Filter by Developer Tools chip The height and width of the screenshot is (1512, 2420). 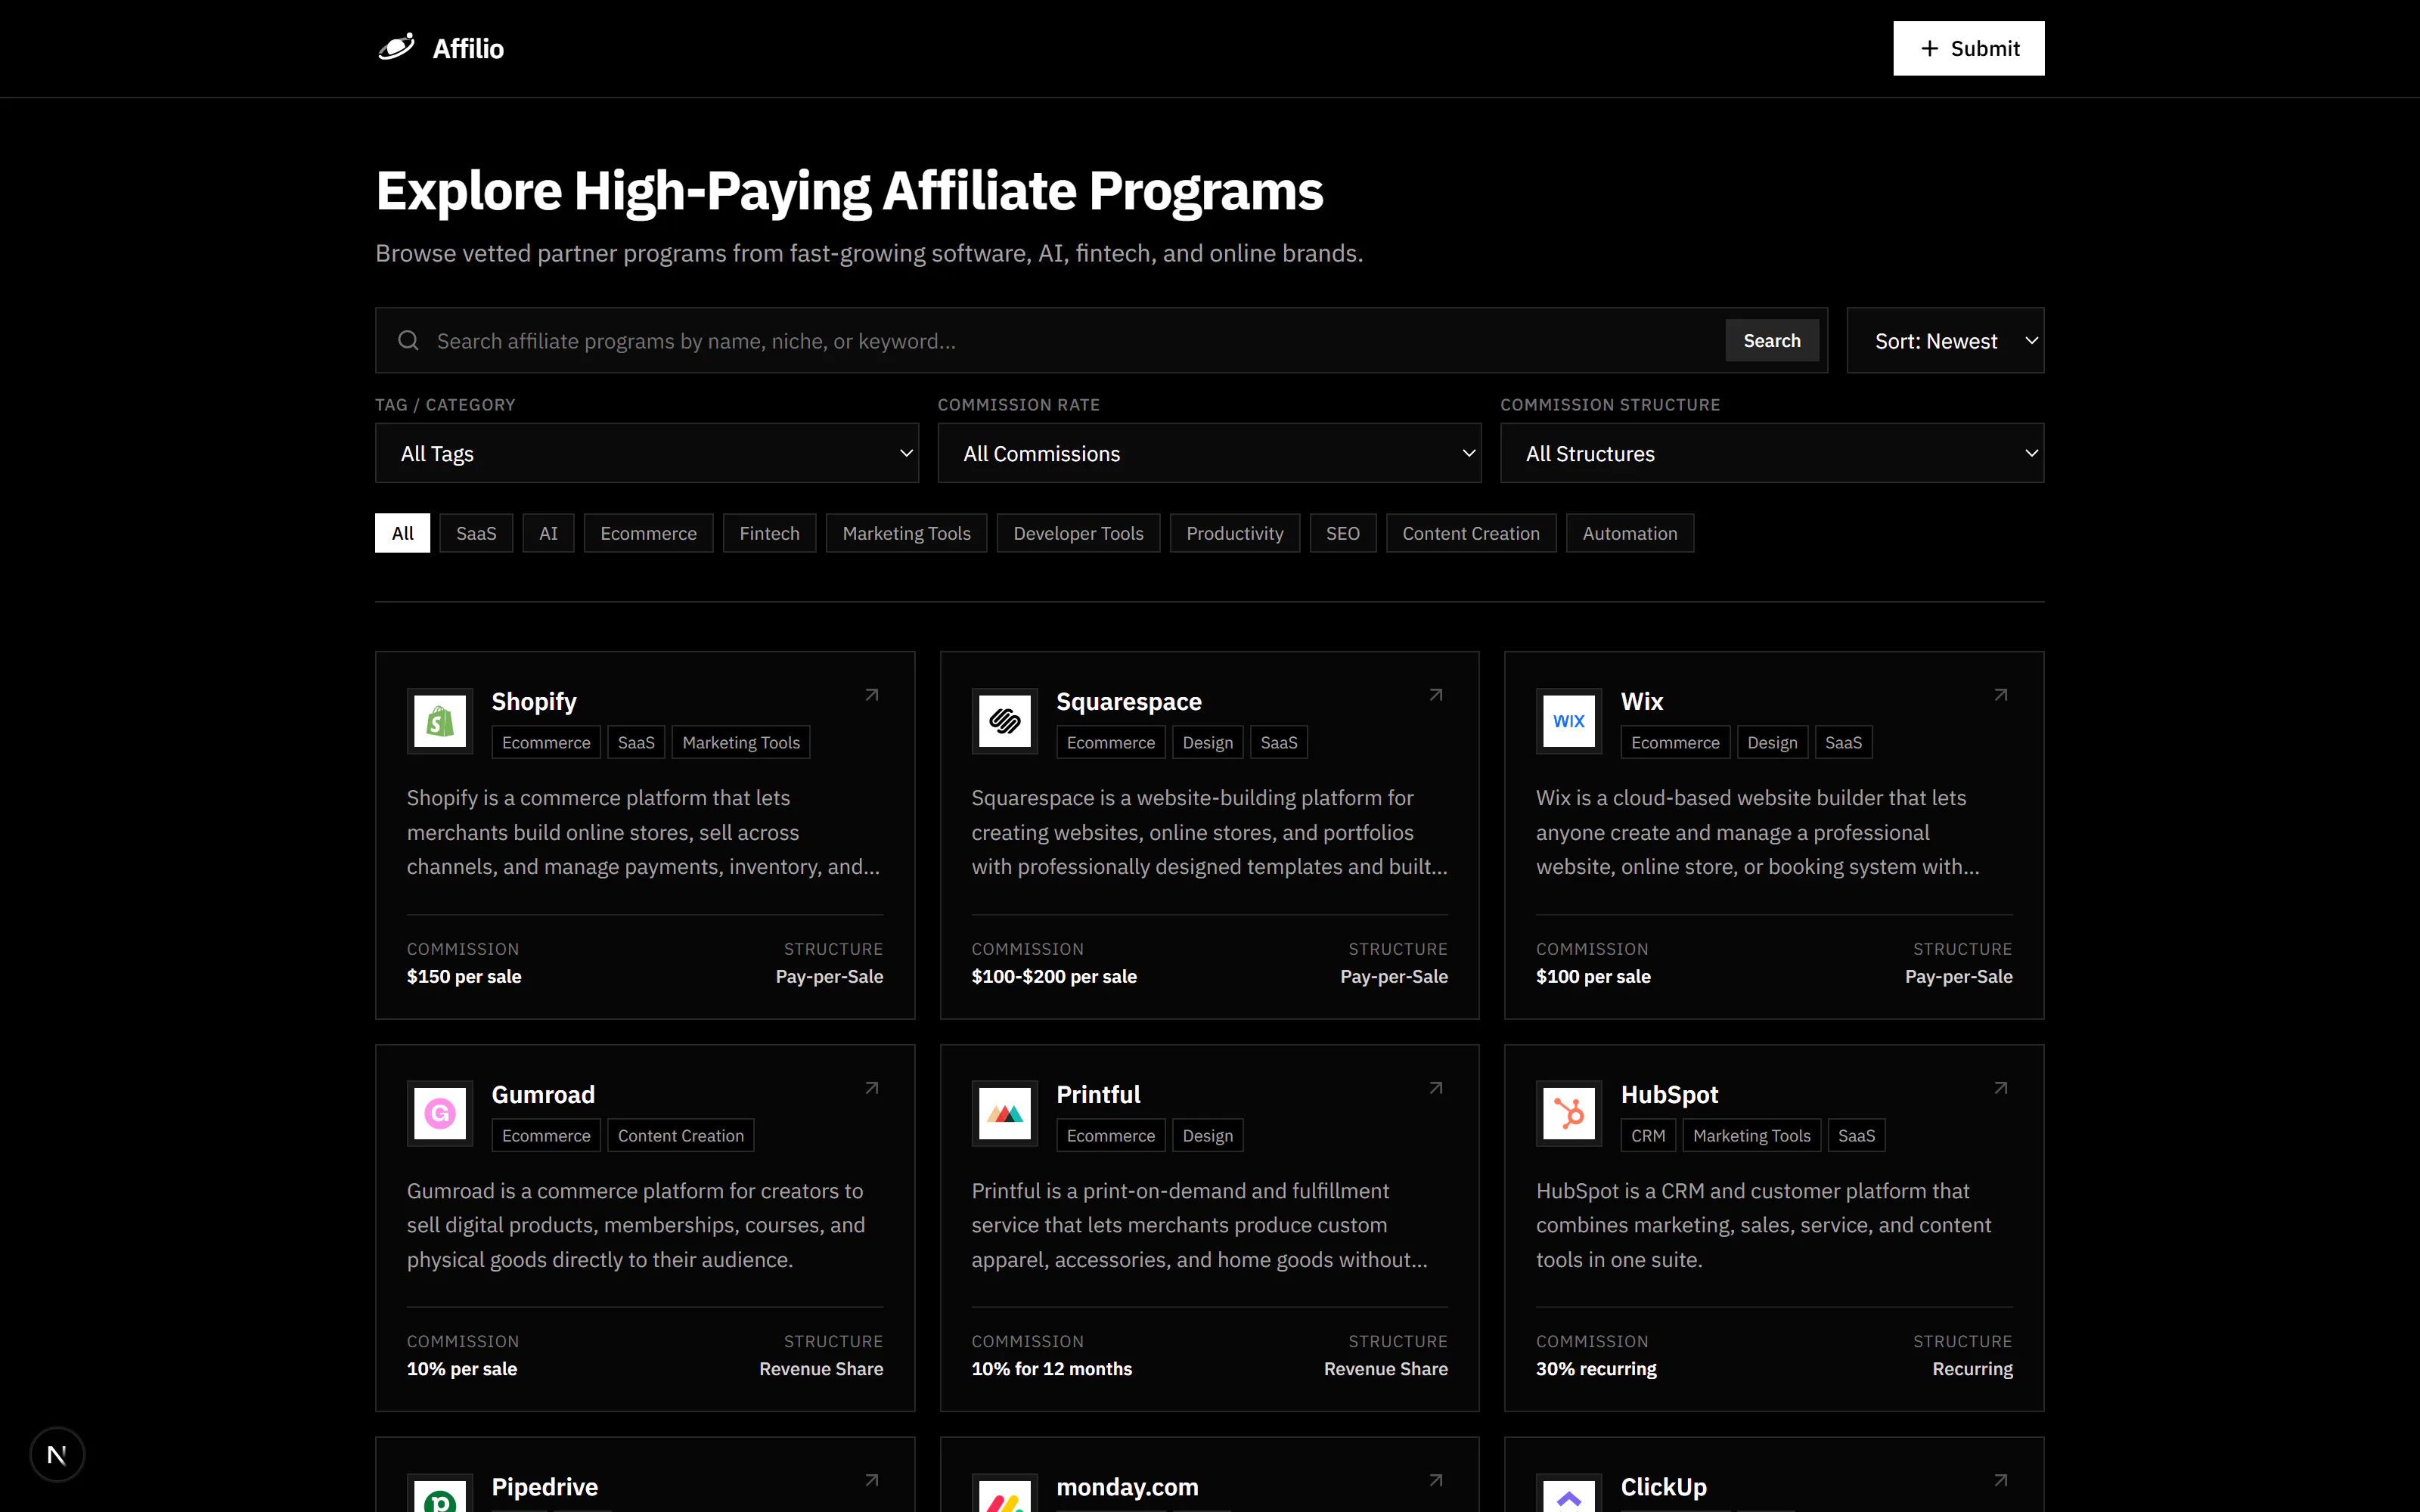(x=1078, y=533)
